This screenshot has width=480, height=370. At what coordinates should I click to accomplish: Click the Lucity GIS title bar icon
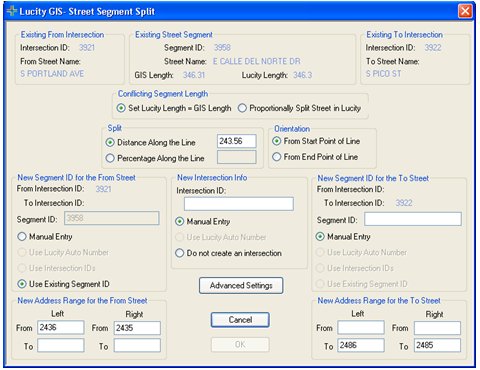pyautogui.click(x=12, y=11)
